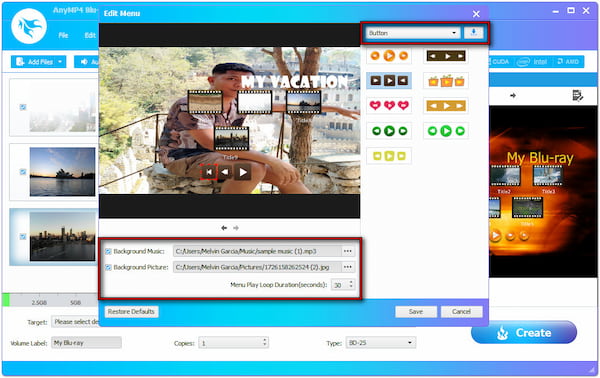Choose the orange round button style

pyautogui.click(x=389, y=56)
